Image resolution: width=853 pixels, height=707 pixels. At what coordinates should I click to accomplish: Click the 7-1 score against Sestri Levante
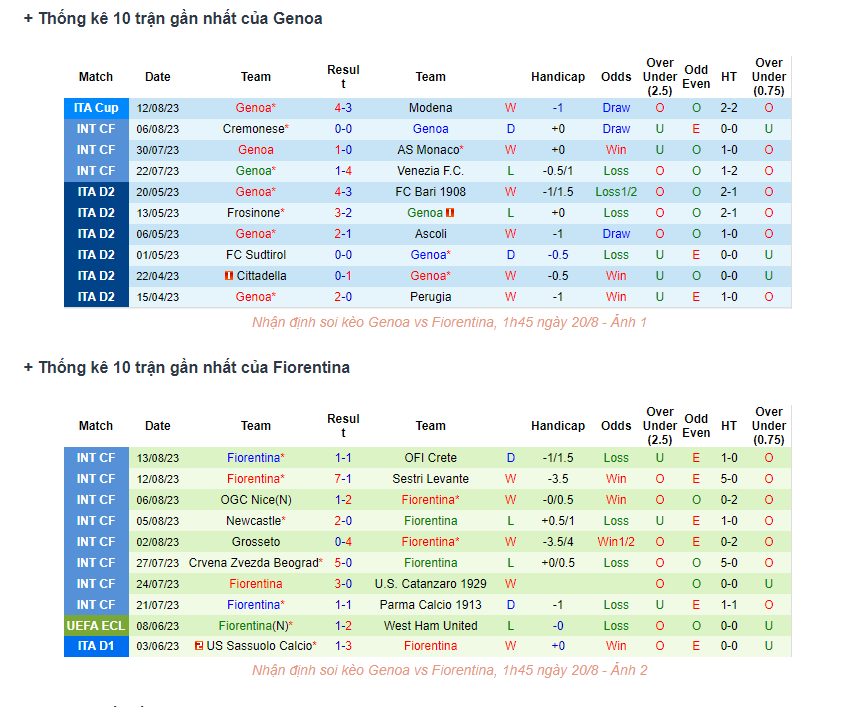pyautogui.click(x=343, y=479)
